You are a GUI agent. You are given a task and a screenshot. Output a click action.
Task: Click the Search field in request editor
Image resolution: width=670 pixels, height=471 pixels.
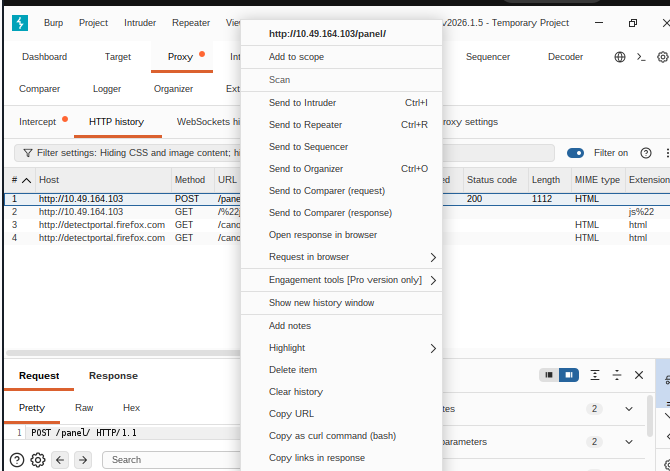(x=170, y=460)
